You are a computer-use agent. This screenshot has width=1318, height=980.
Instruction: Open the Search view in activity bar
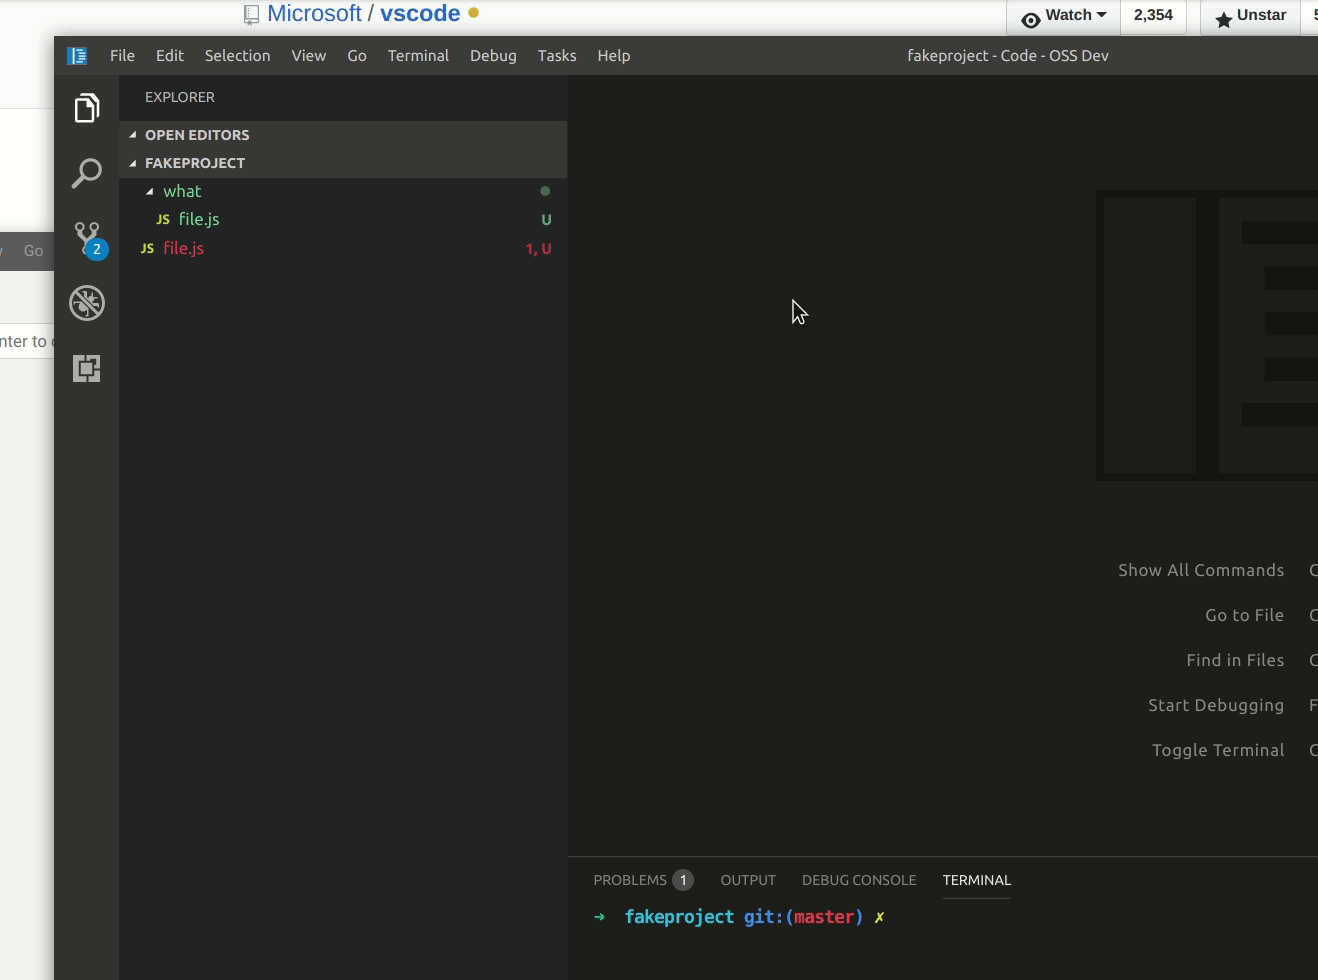pyautogui.click(x=87, y=173)
